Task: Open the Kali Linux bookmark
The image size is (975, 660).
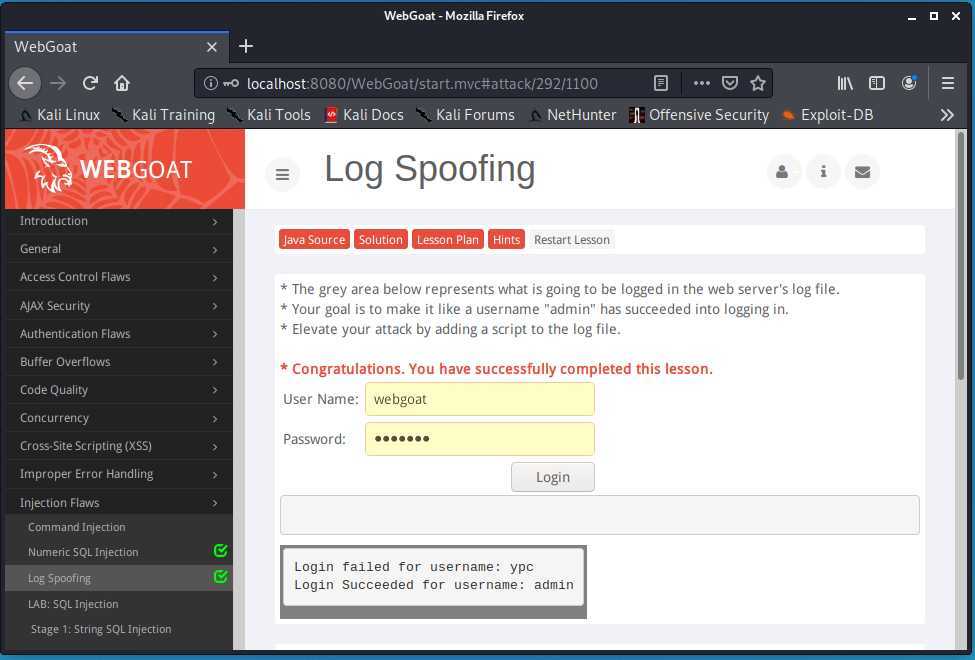Action: (60, 115)
